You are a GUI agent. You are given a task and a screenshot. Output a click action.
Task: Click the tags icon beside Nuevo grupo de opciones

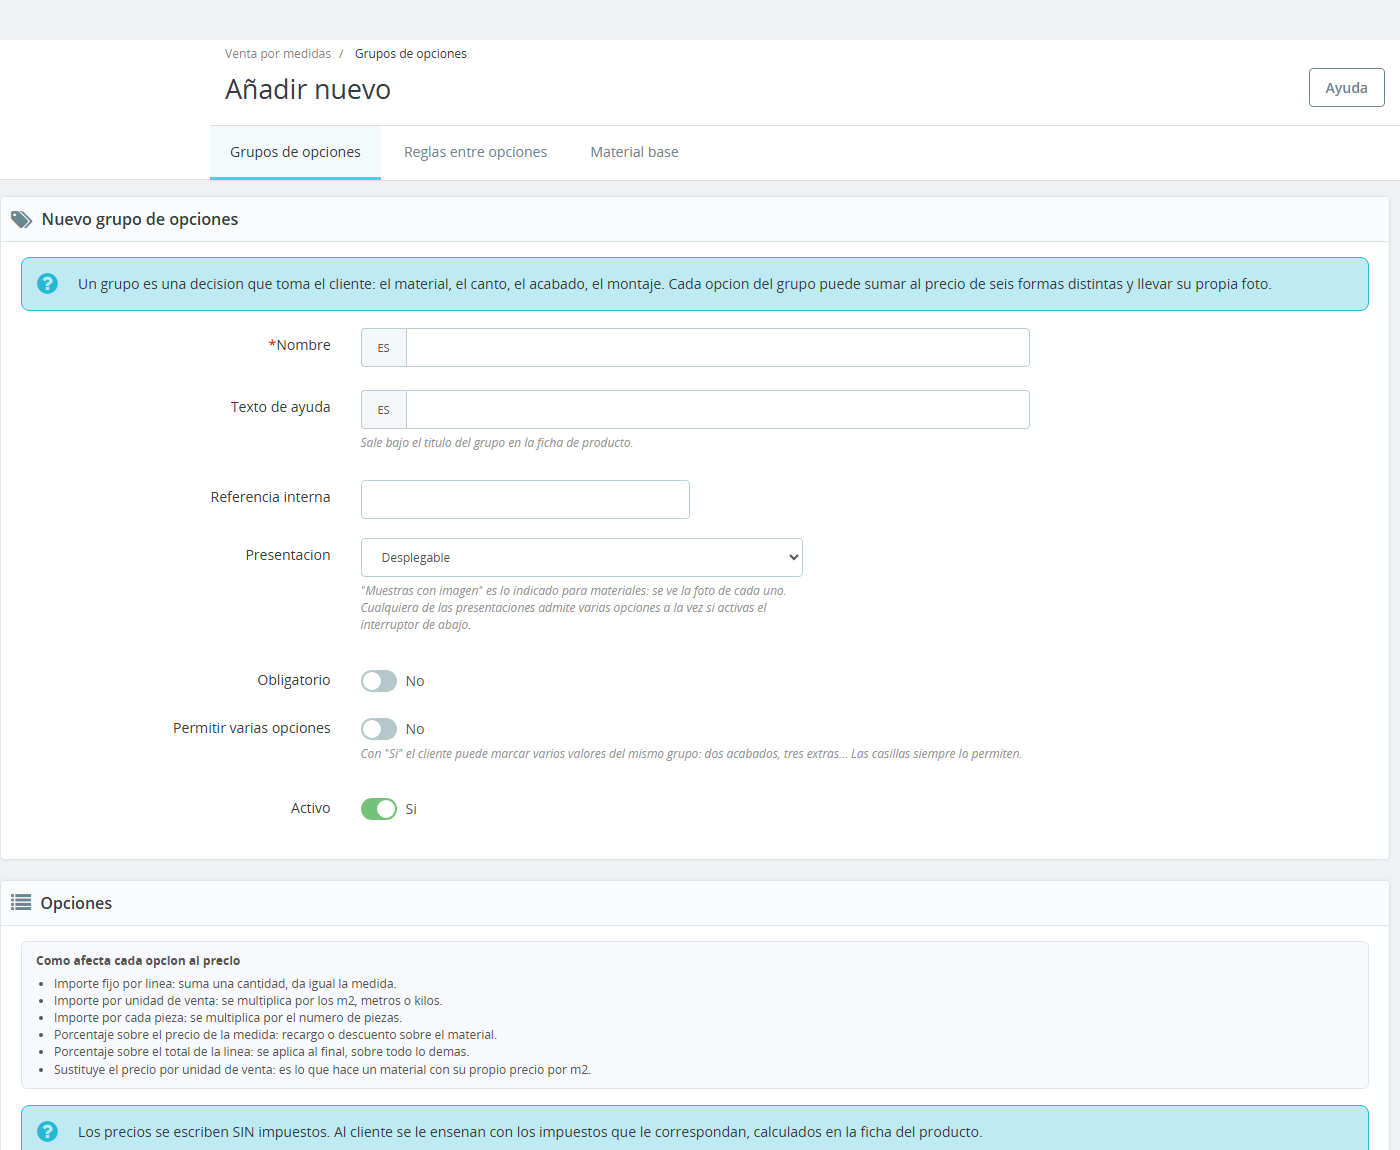click(x=21, y=219)
